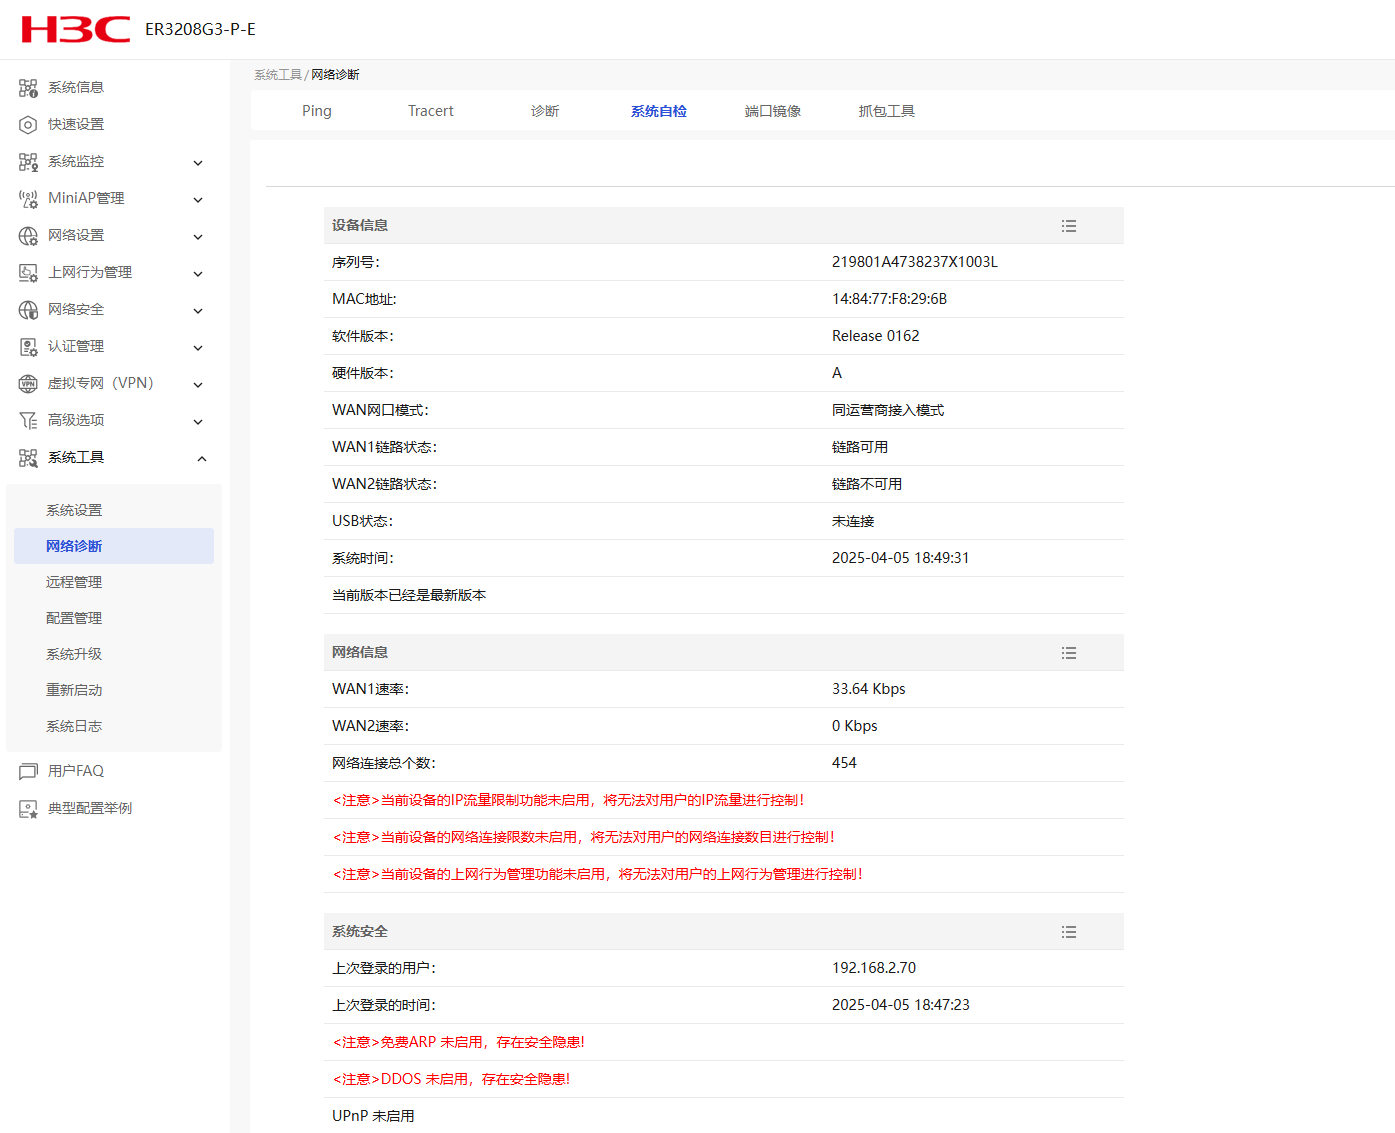Click the list icon in 设备信息 header
The image size is (1395, 1133).
point(1069,226)
